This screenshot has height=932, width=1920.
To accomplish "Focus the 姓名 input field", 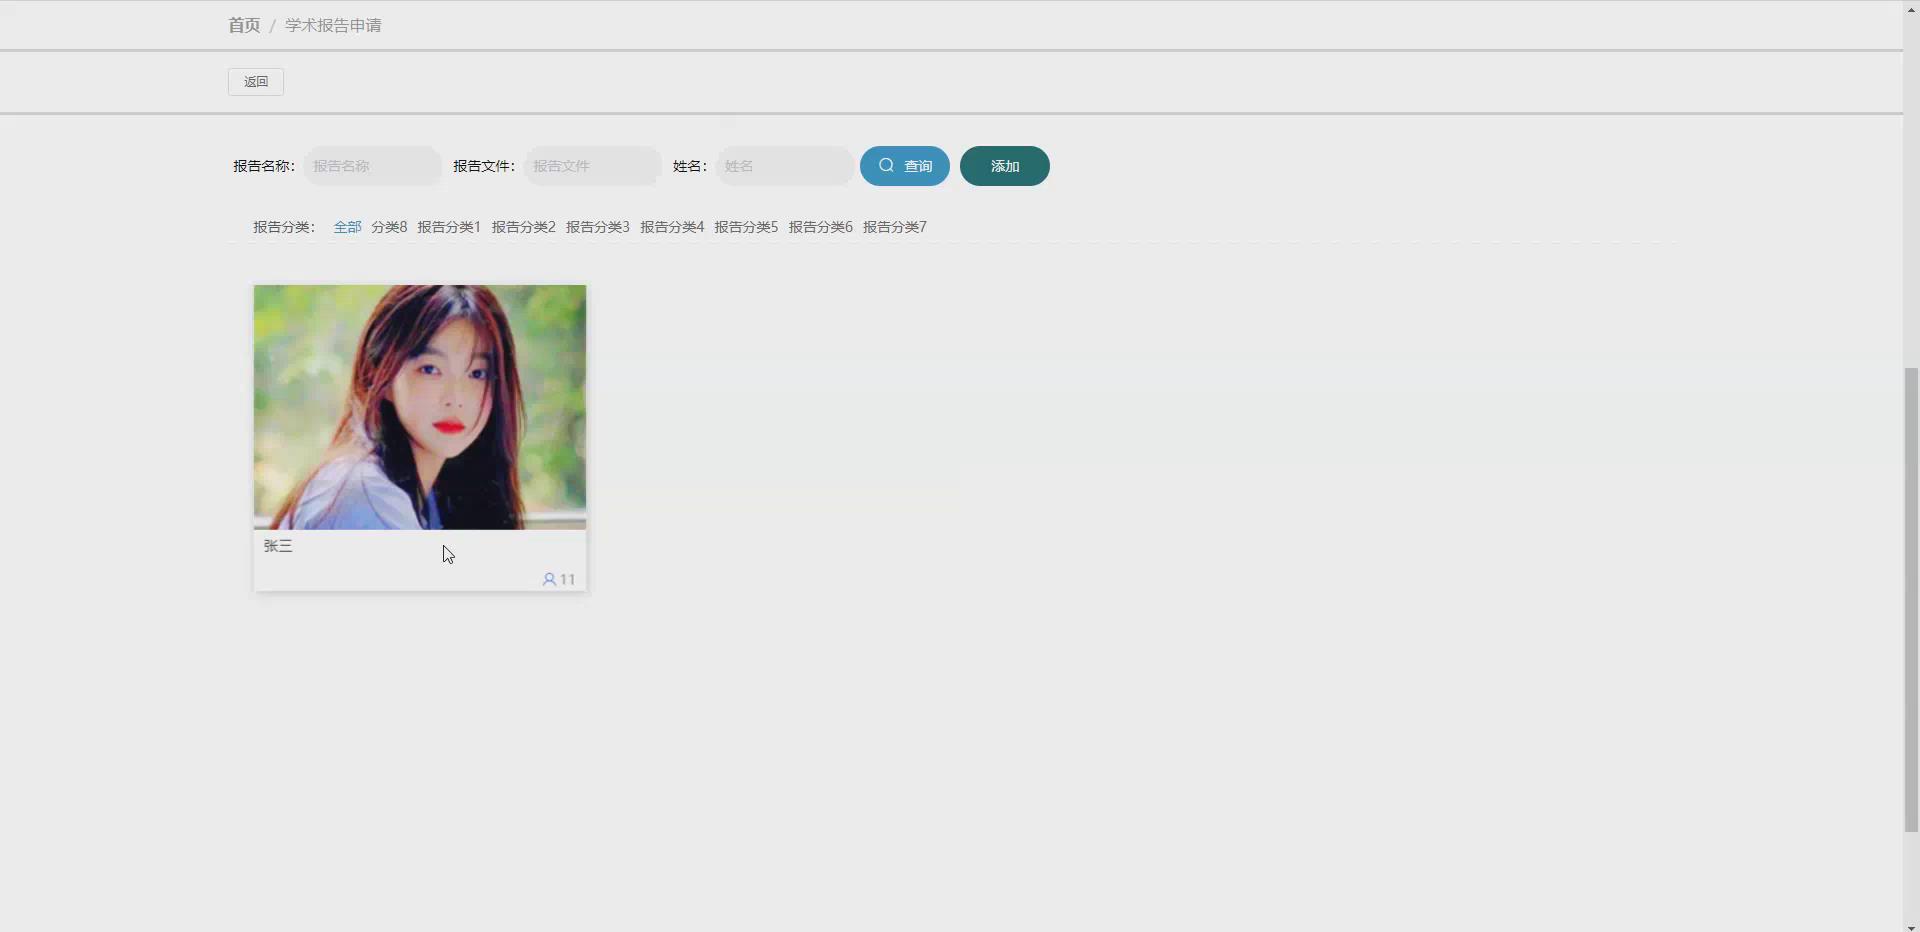I will (784, 166).
